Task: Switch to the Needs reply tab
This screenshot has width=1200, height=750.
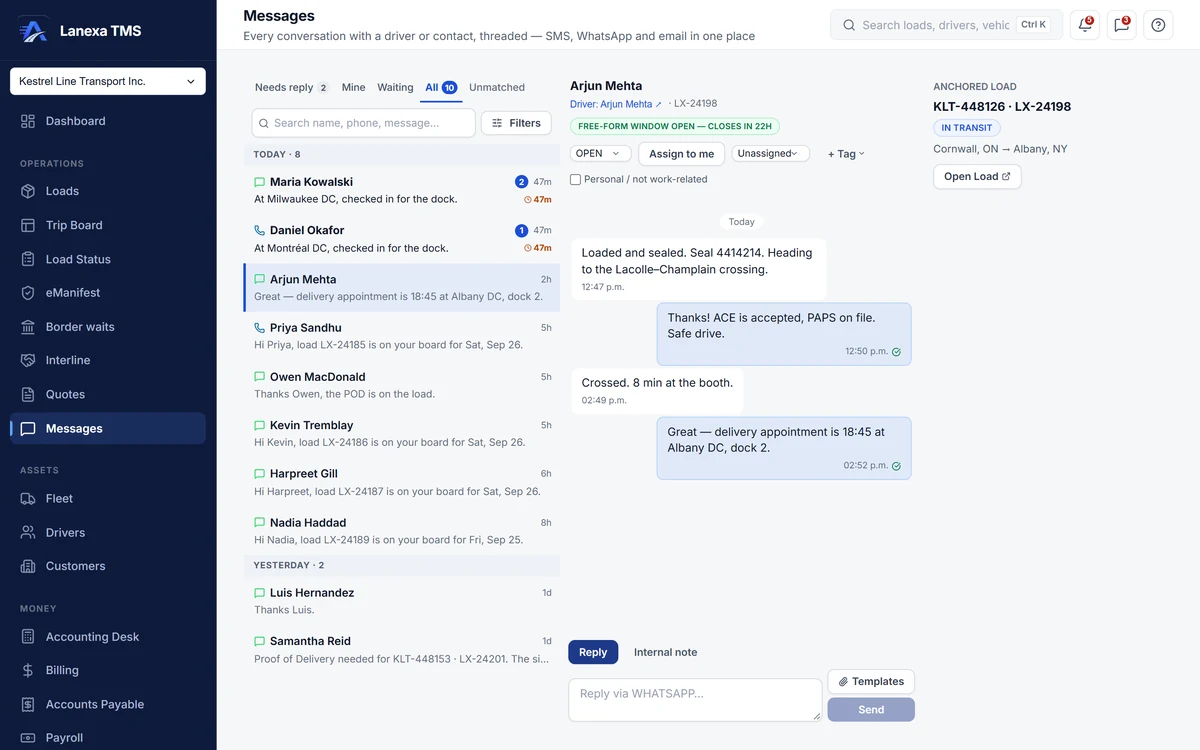Action: [x=291, y=88]
